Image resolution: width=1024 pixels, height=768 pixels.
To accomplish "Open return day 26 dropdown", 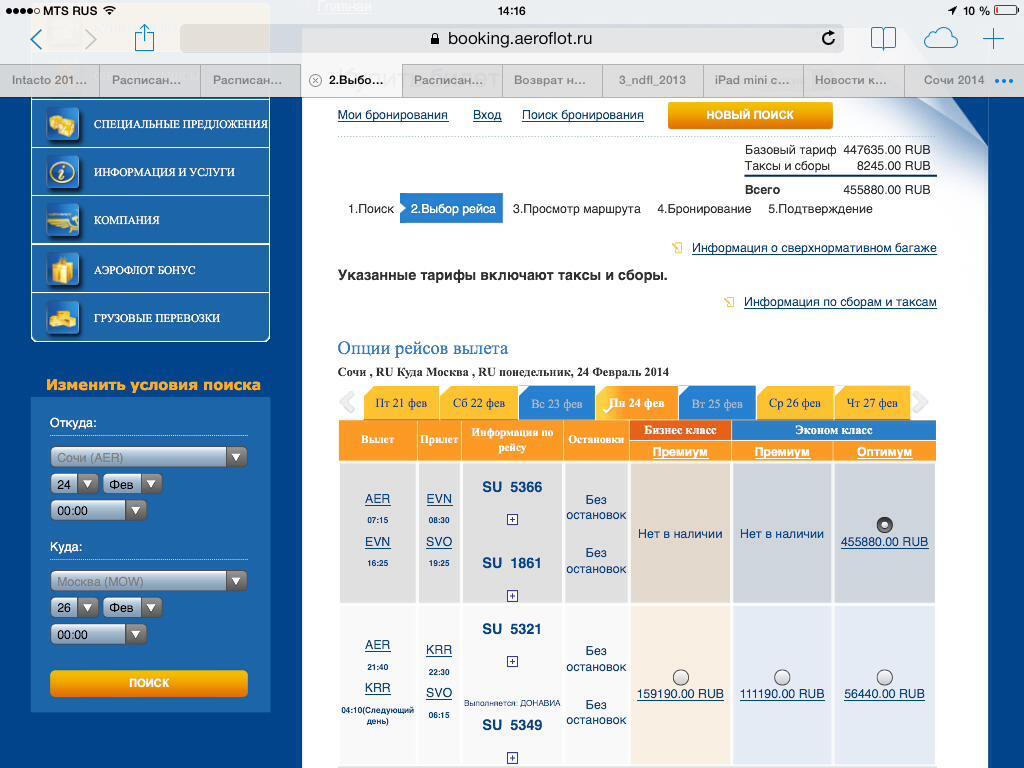I will click(x=74, y=608).
